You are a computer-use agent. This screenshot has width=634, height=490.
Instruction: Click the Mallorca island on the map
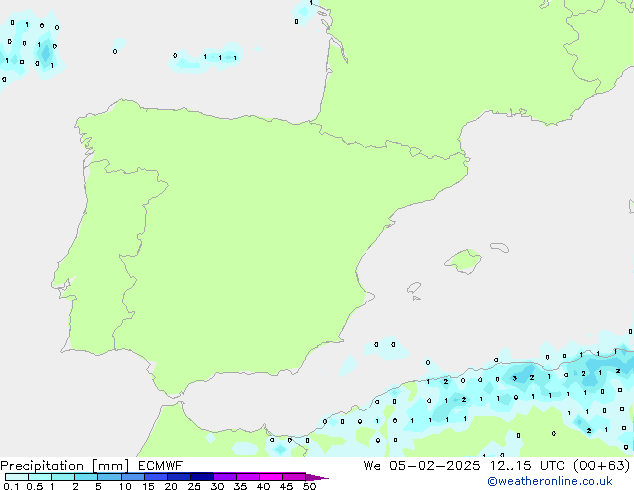(x=463, y=261)
